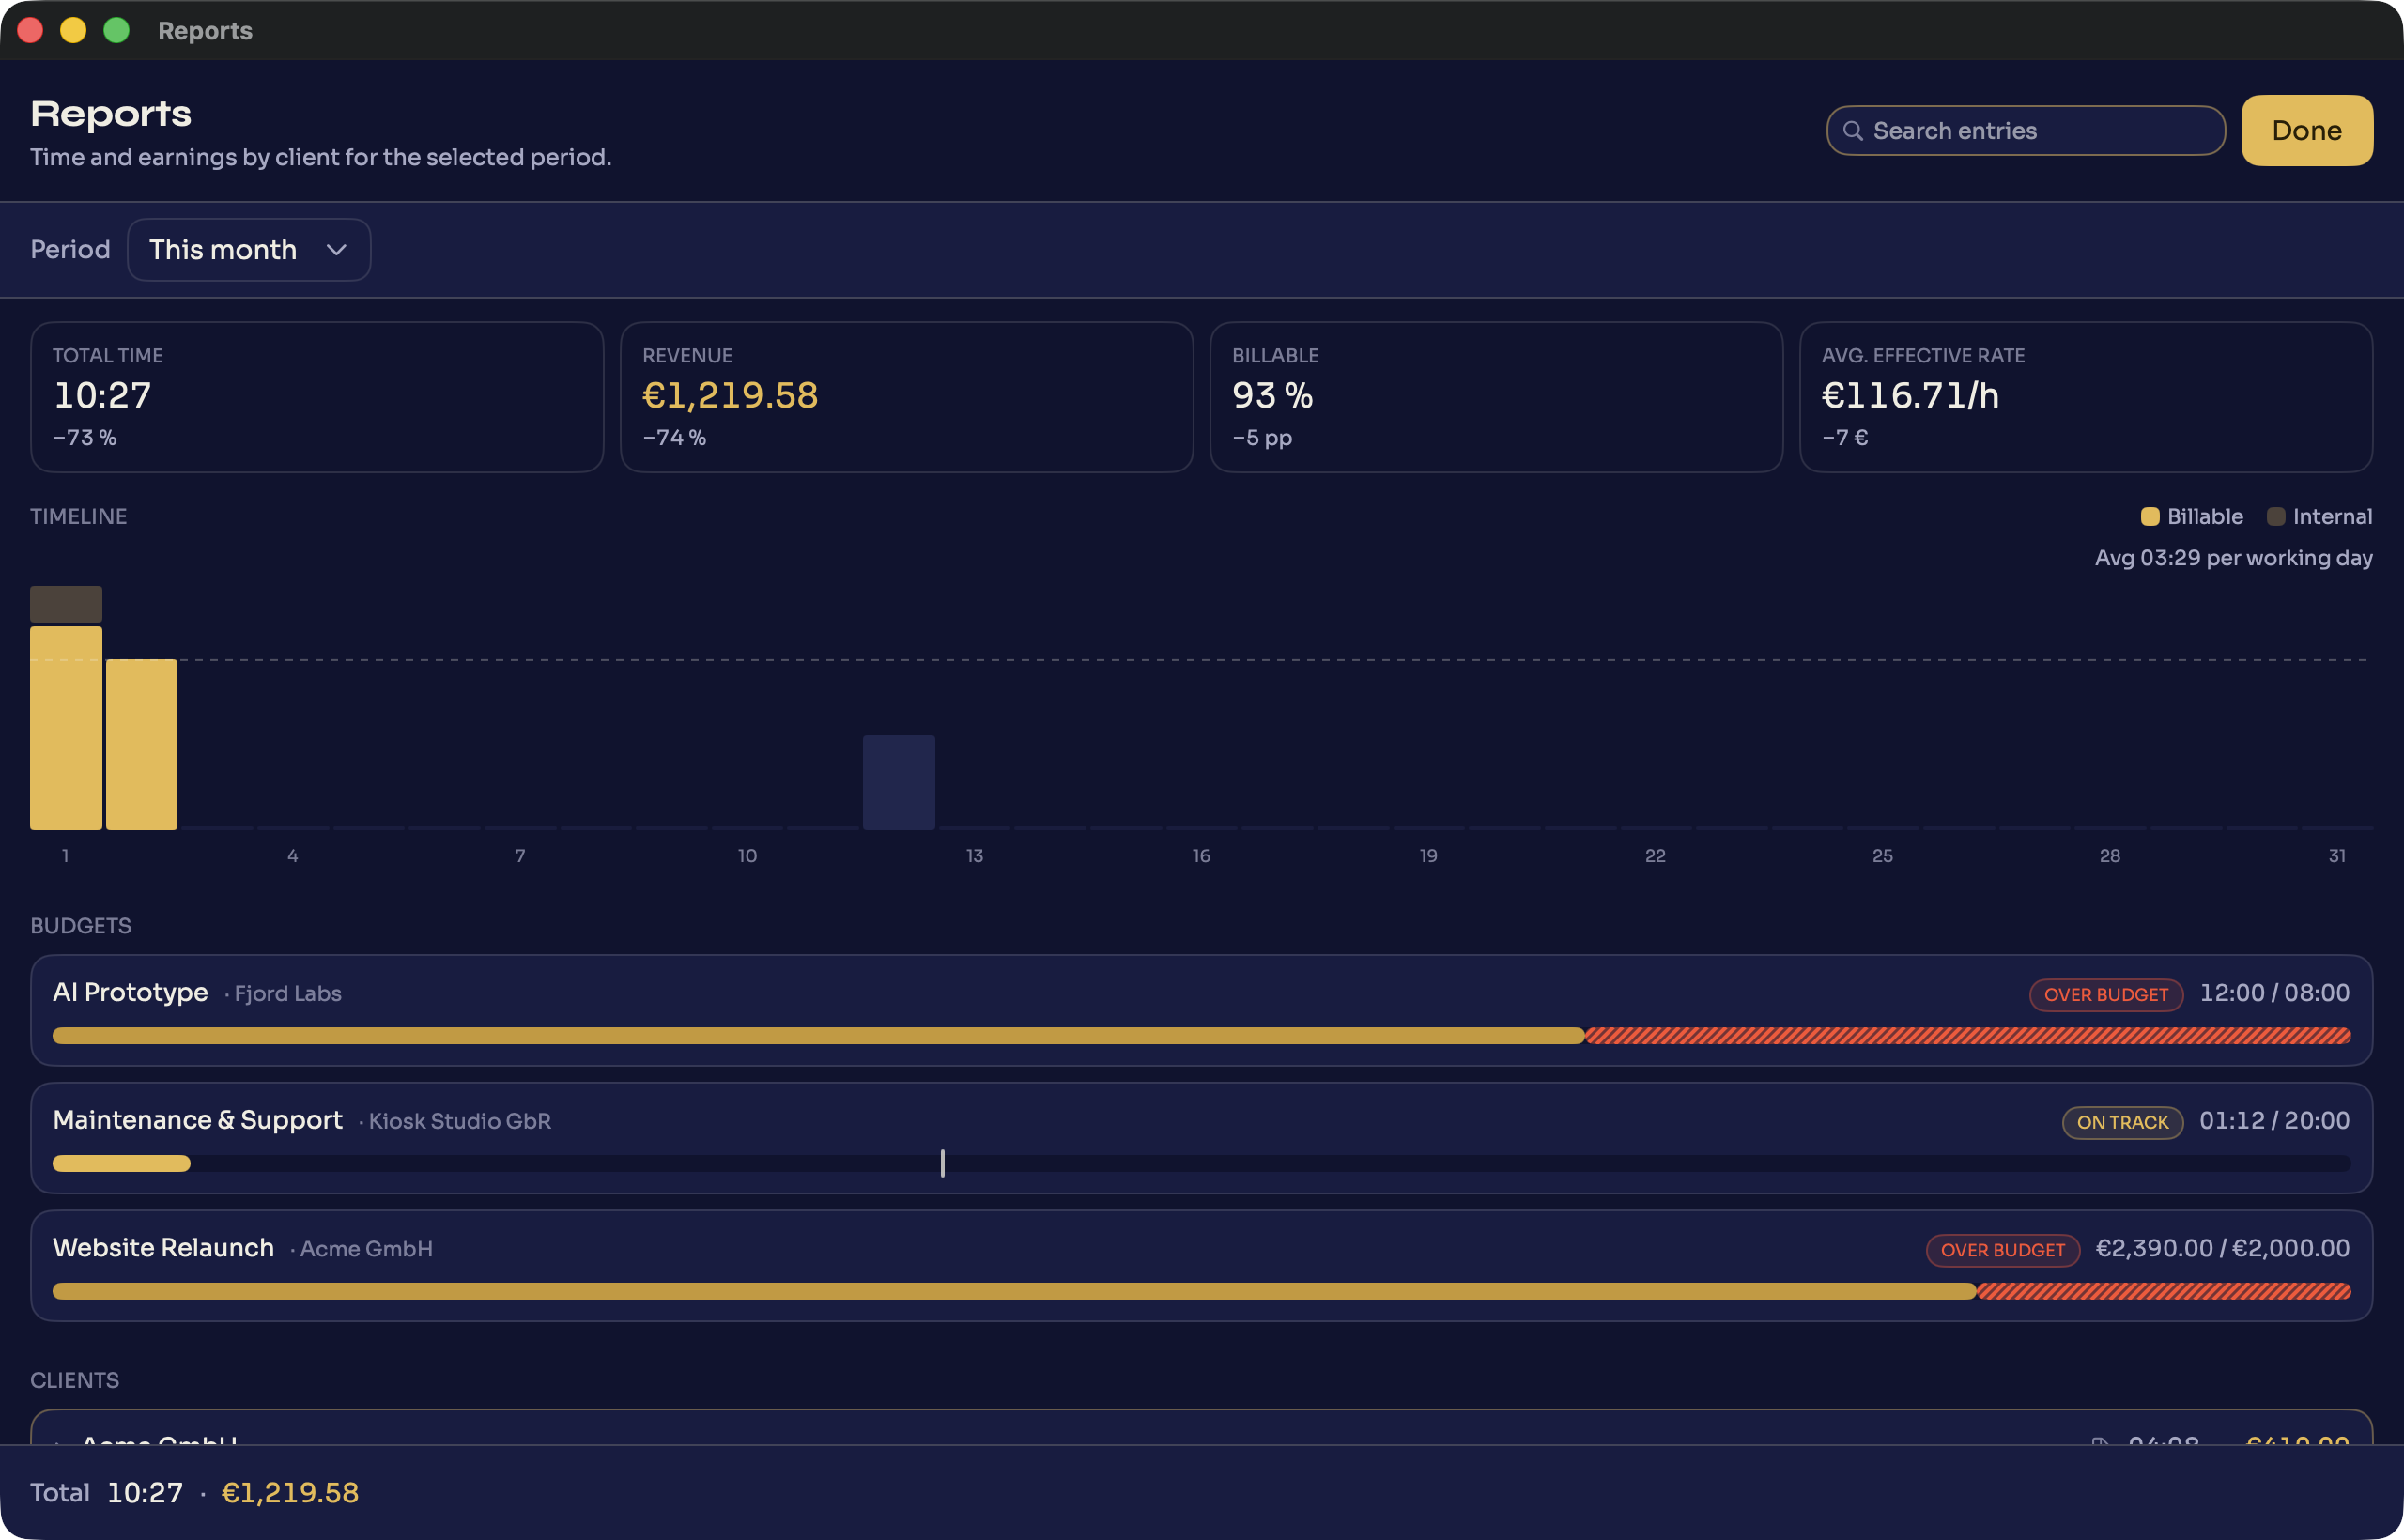The height and width of the screenshot is (1540, 2404).
Task: Select the Avg. Effective Rate card
Action: [2086, 397]
